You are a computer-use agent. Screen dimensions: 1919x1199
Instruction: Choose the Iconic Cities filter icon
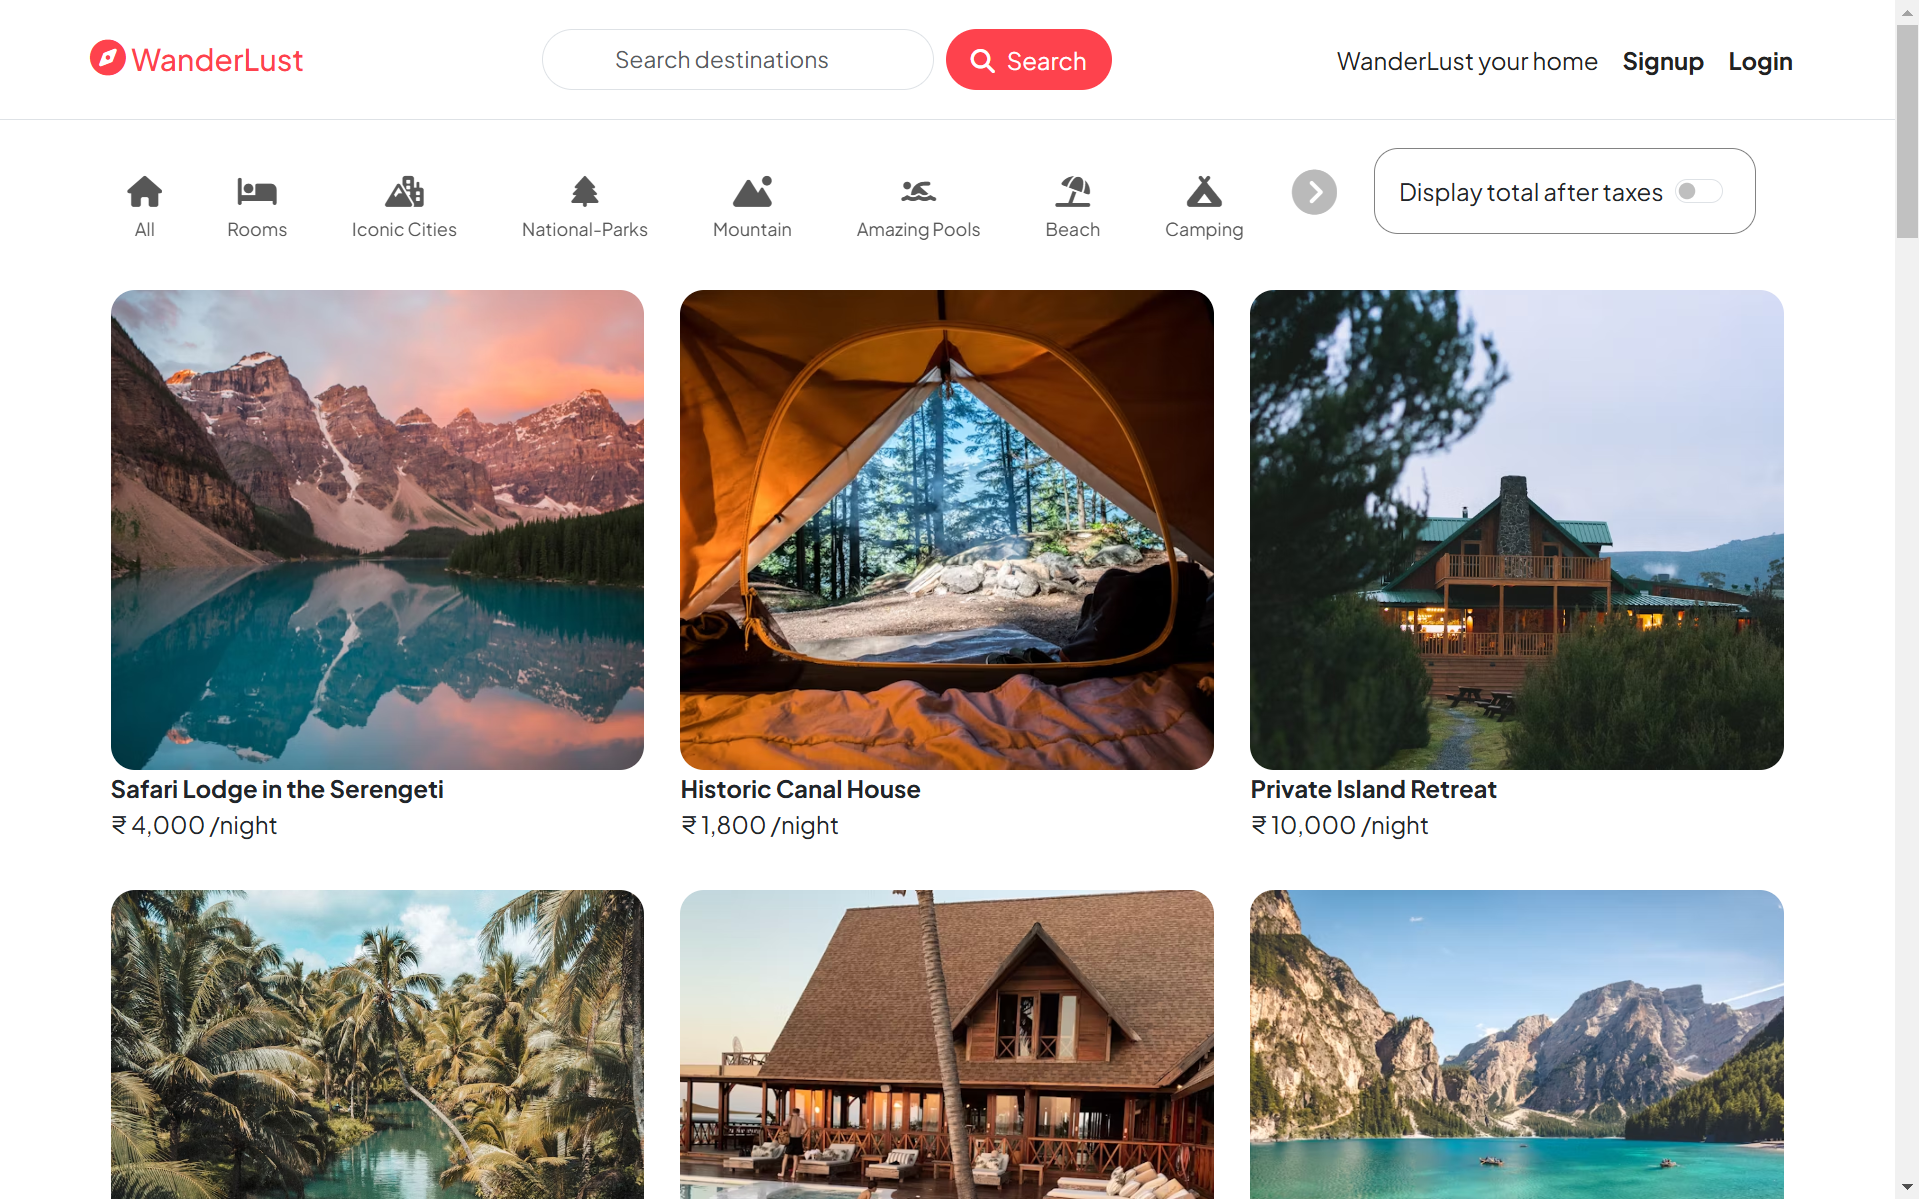click(x=404, y=192)
